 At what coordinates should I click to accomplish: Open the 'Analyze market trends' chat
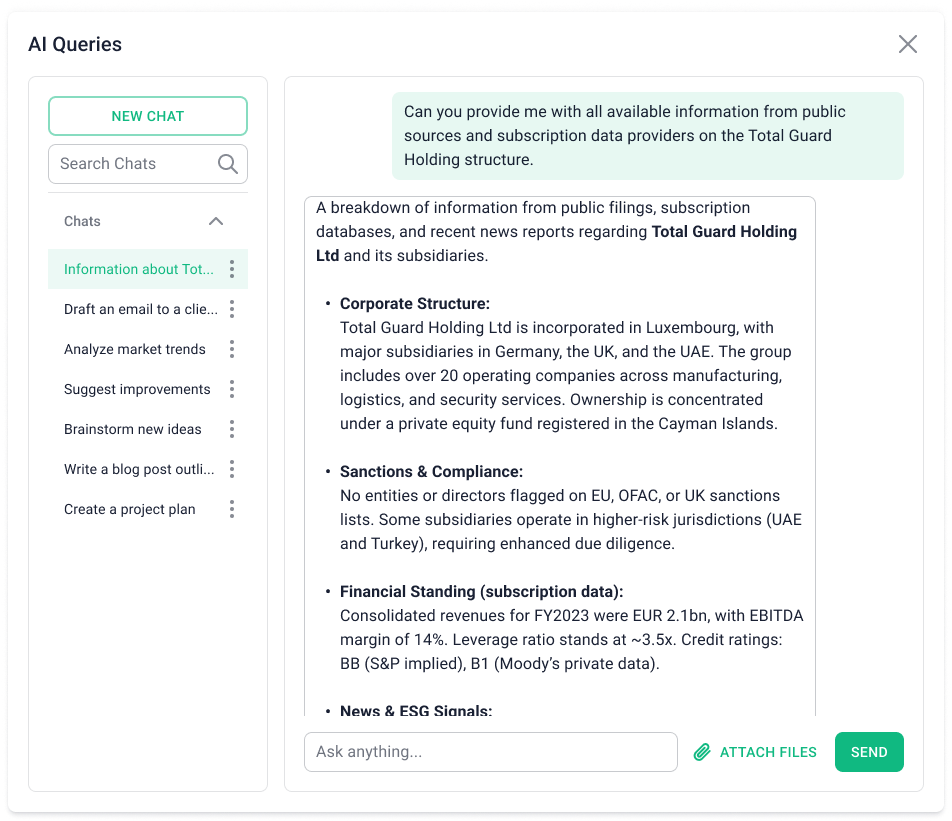(135, 349)
